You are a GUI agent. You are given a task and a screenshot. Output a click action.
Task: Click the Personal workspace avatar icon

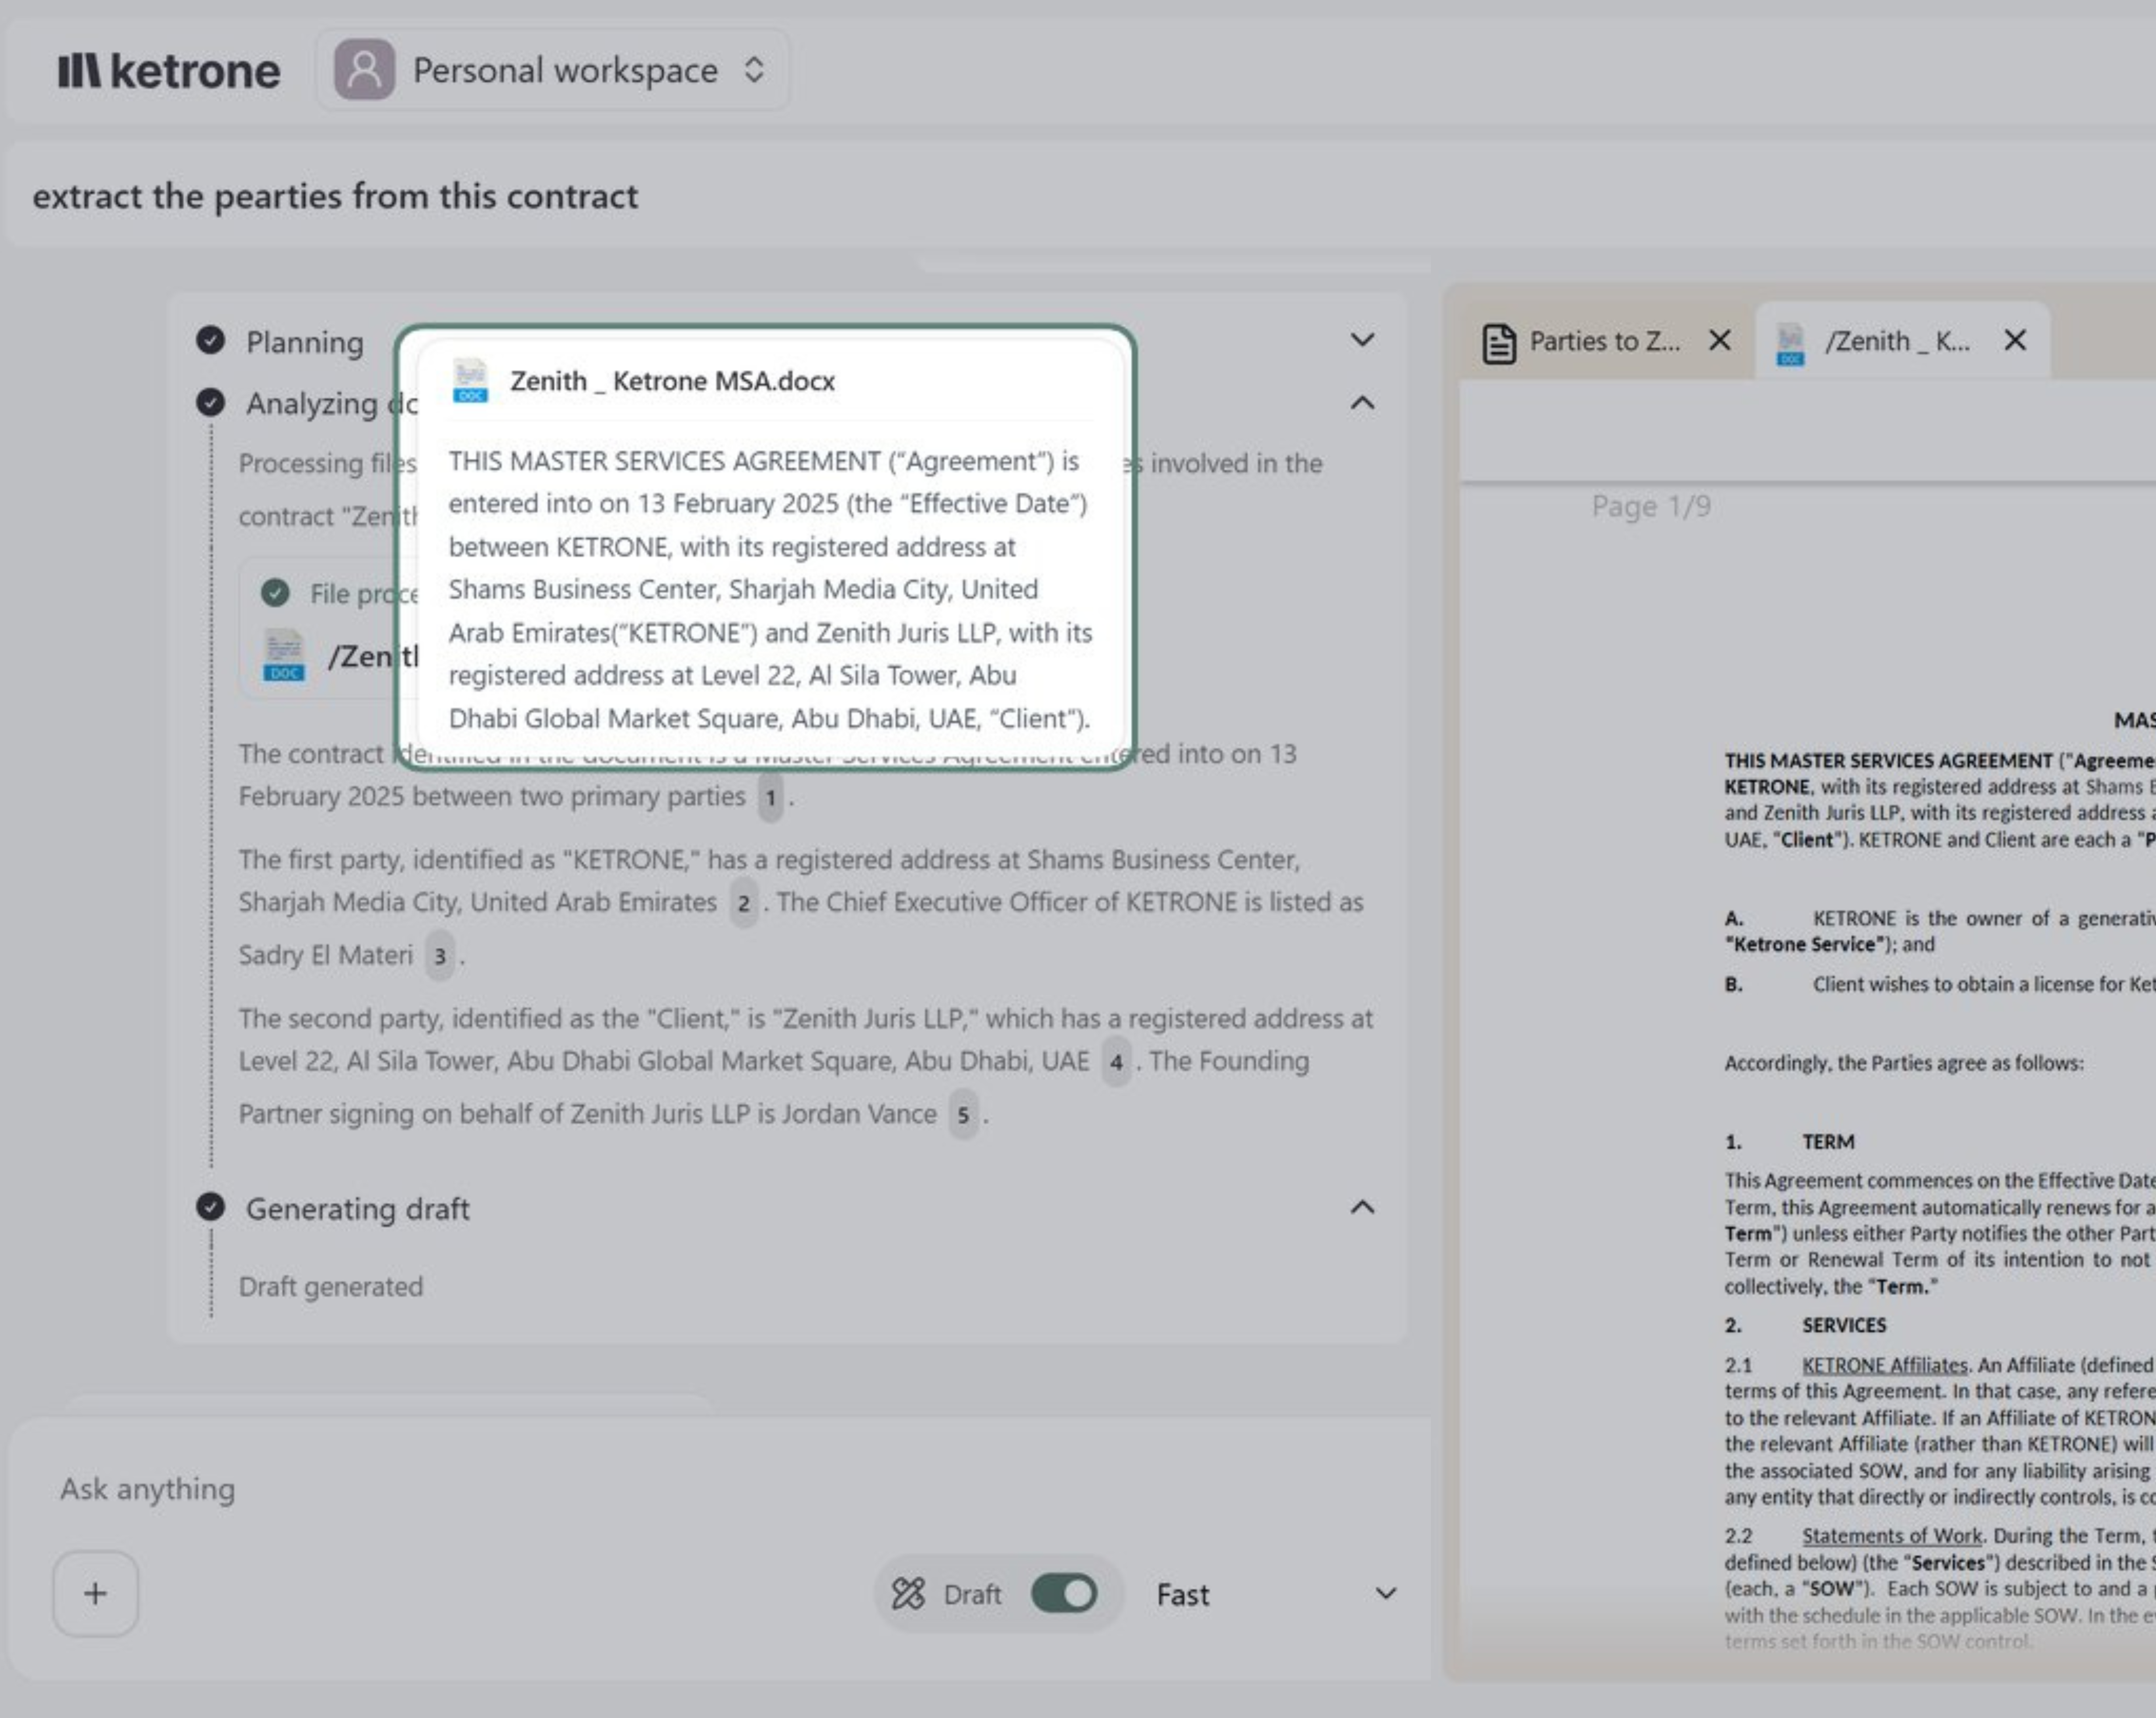point(364,70)
